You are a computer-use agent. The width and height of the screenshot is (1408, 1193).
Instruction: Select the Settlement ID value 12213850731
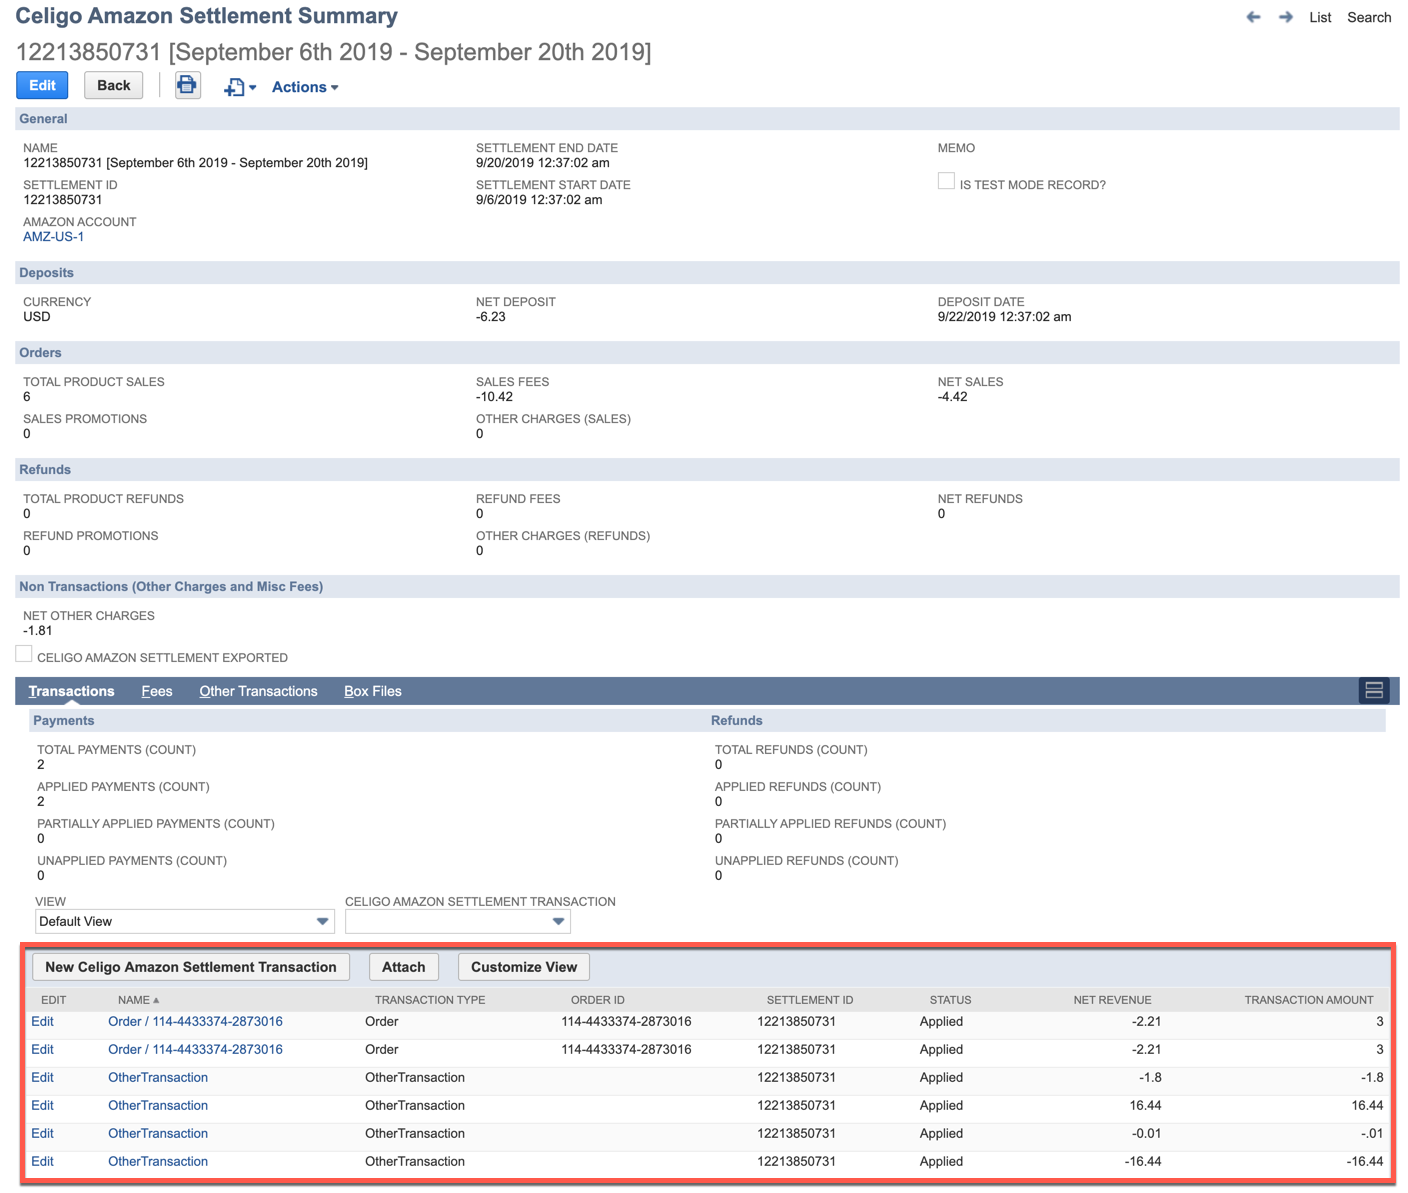[63, 200]
